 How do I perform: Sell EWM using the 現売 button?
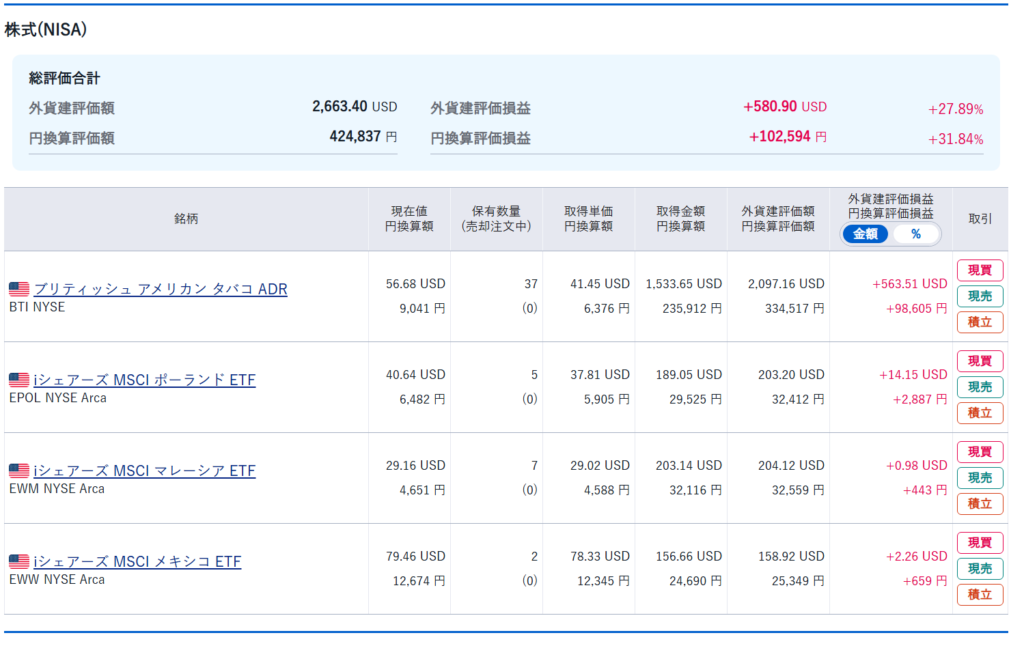pyautogui.click(x=980, y=478)
